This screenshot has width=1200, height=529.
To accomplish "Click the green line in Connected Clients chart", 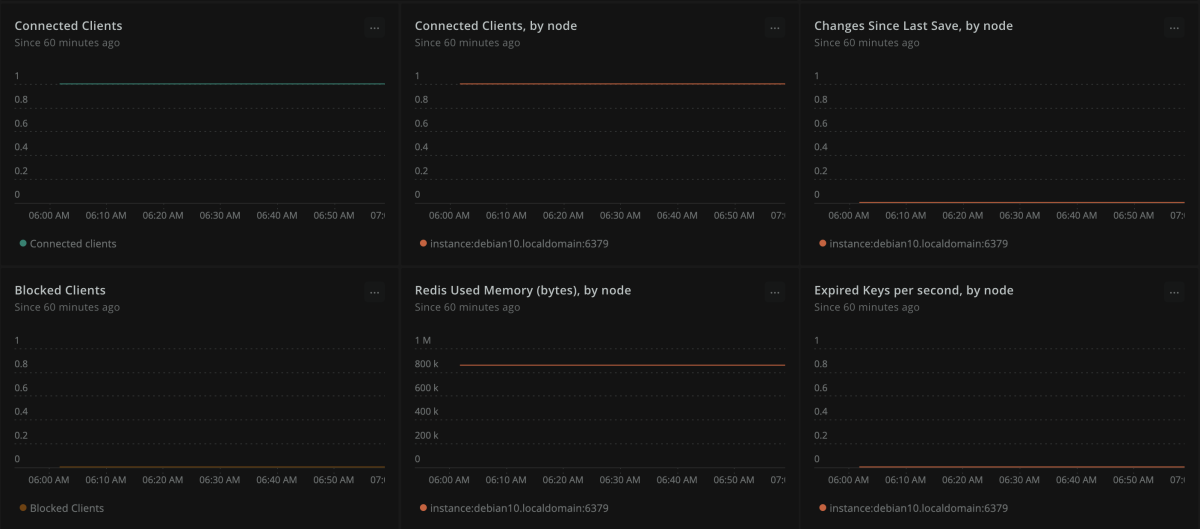I will tap(220, 84).
